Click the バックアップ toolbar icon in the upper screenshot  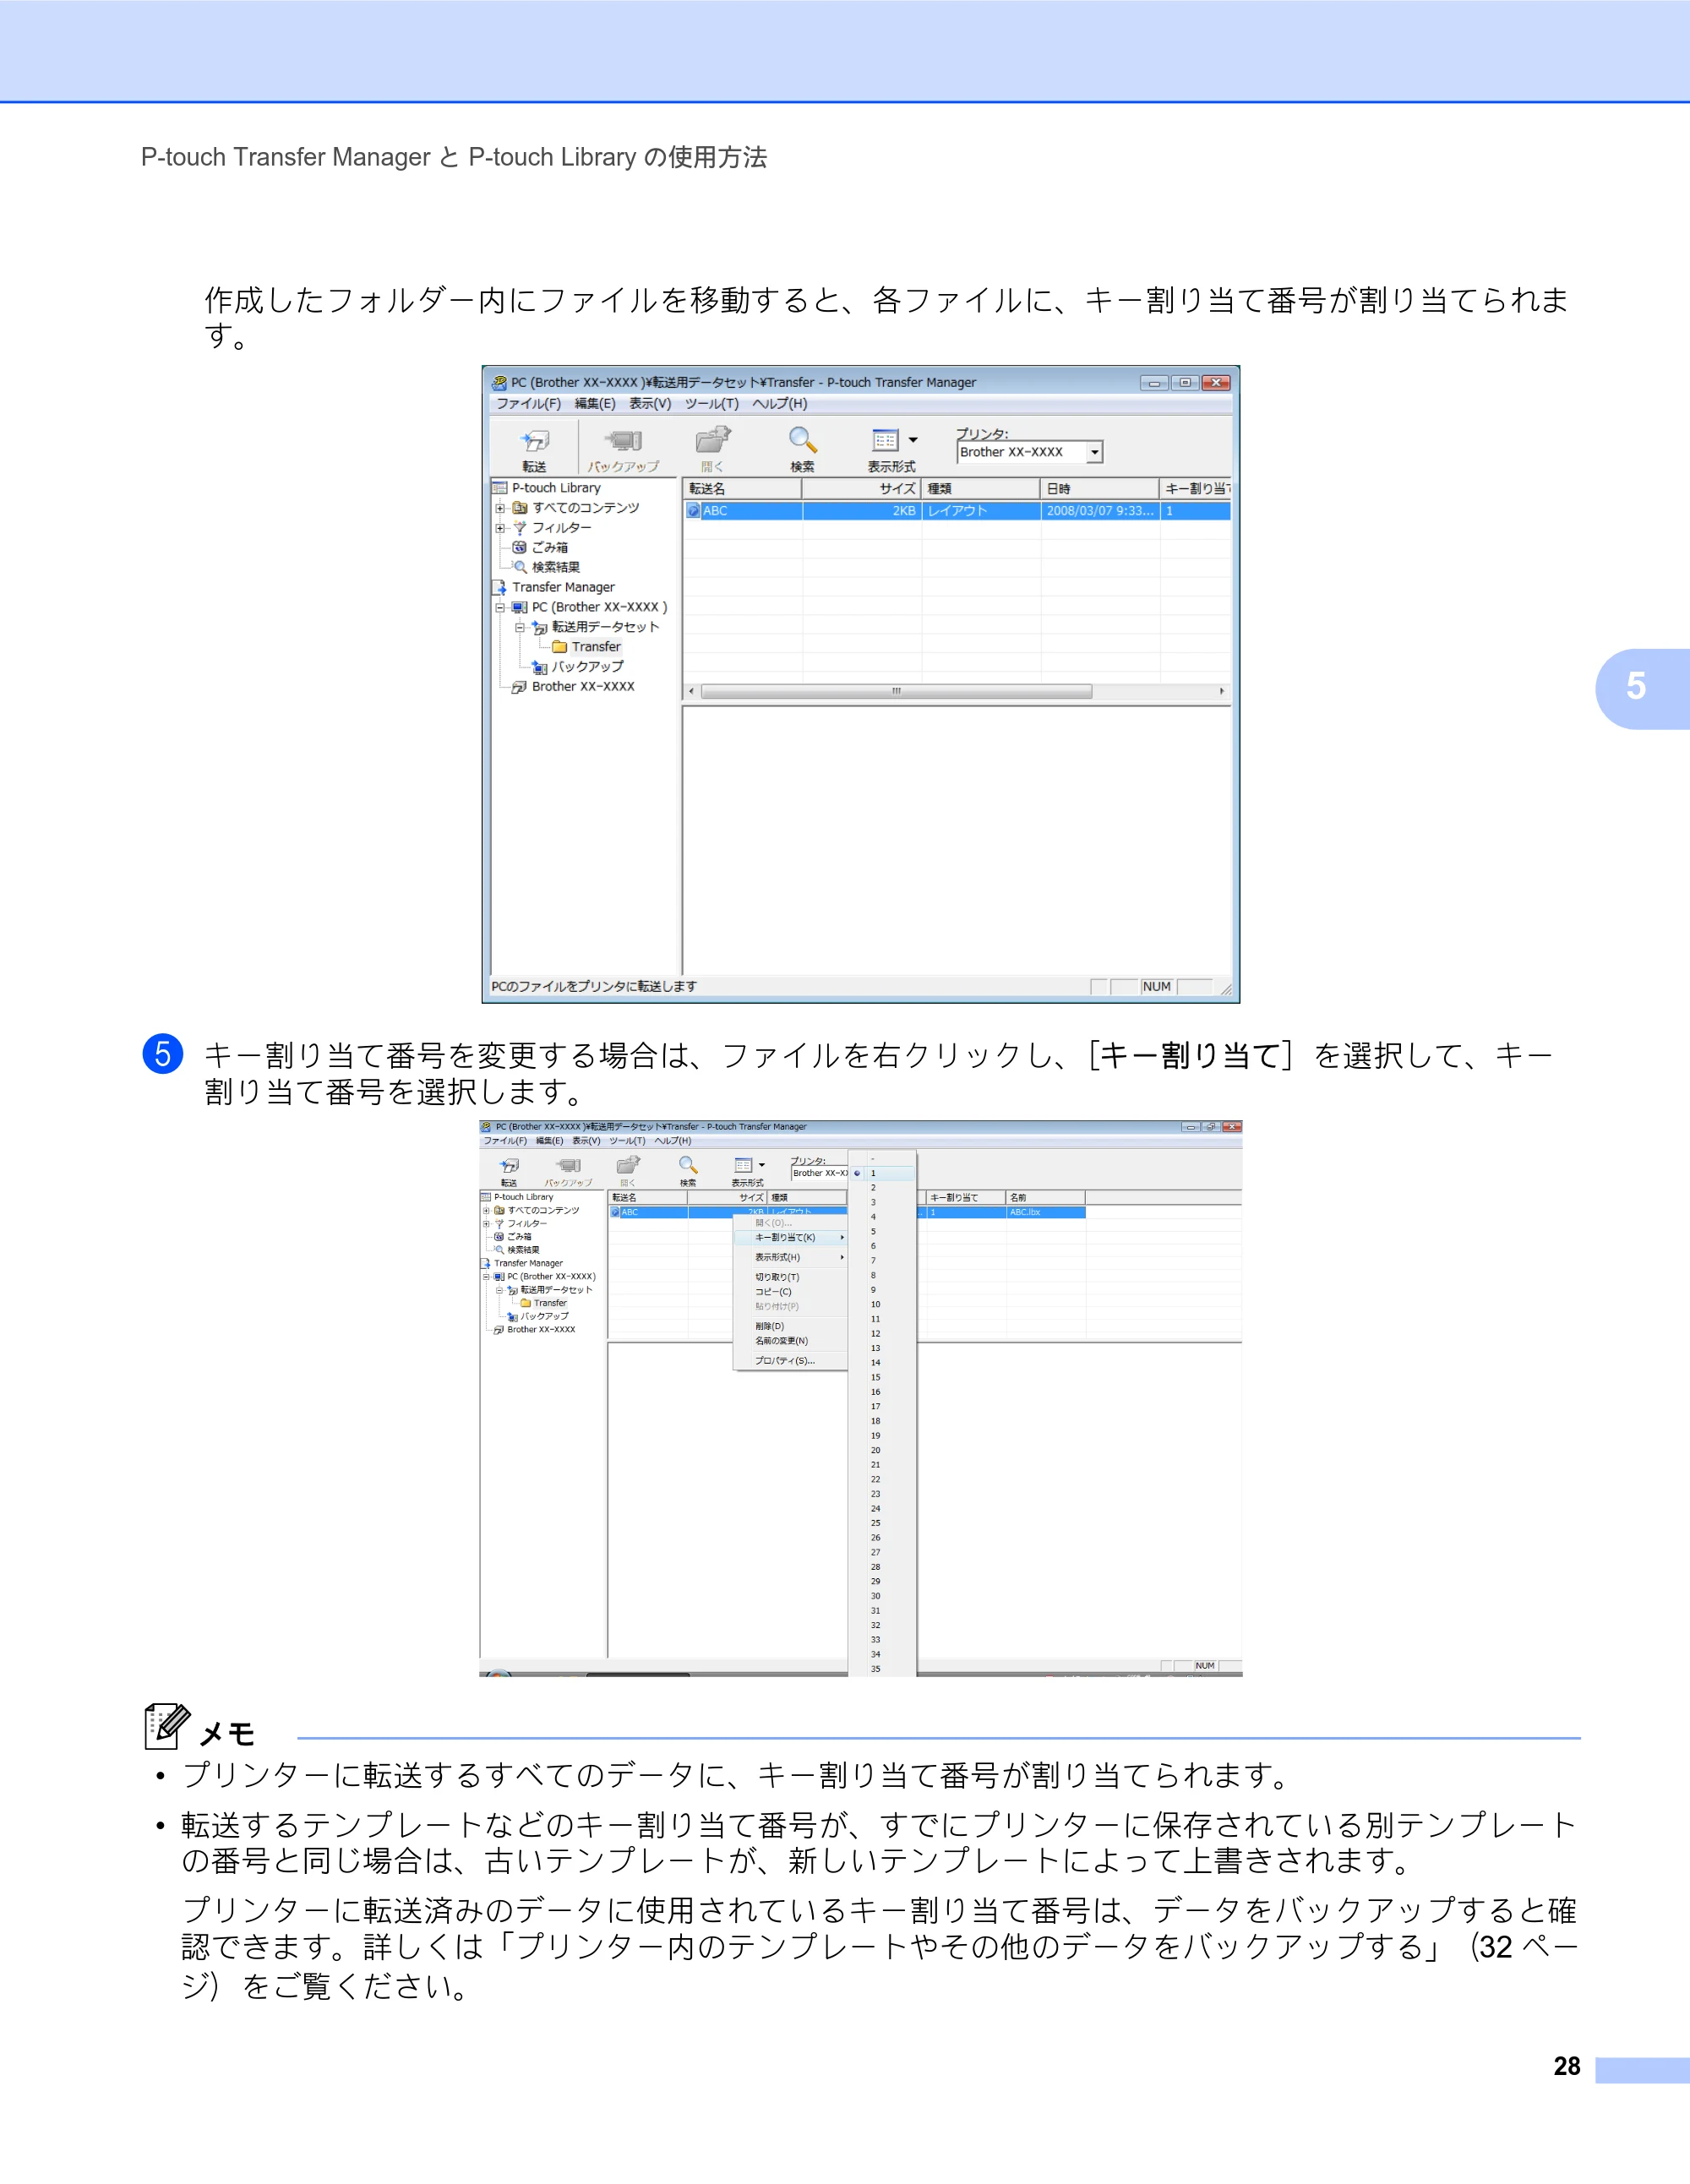coord(623,441)
